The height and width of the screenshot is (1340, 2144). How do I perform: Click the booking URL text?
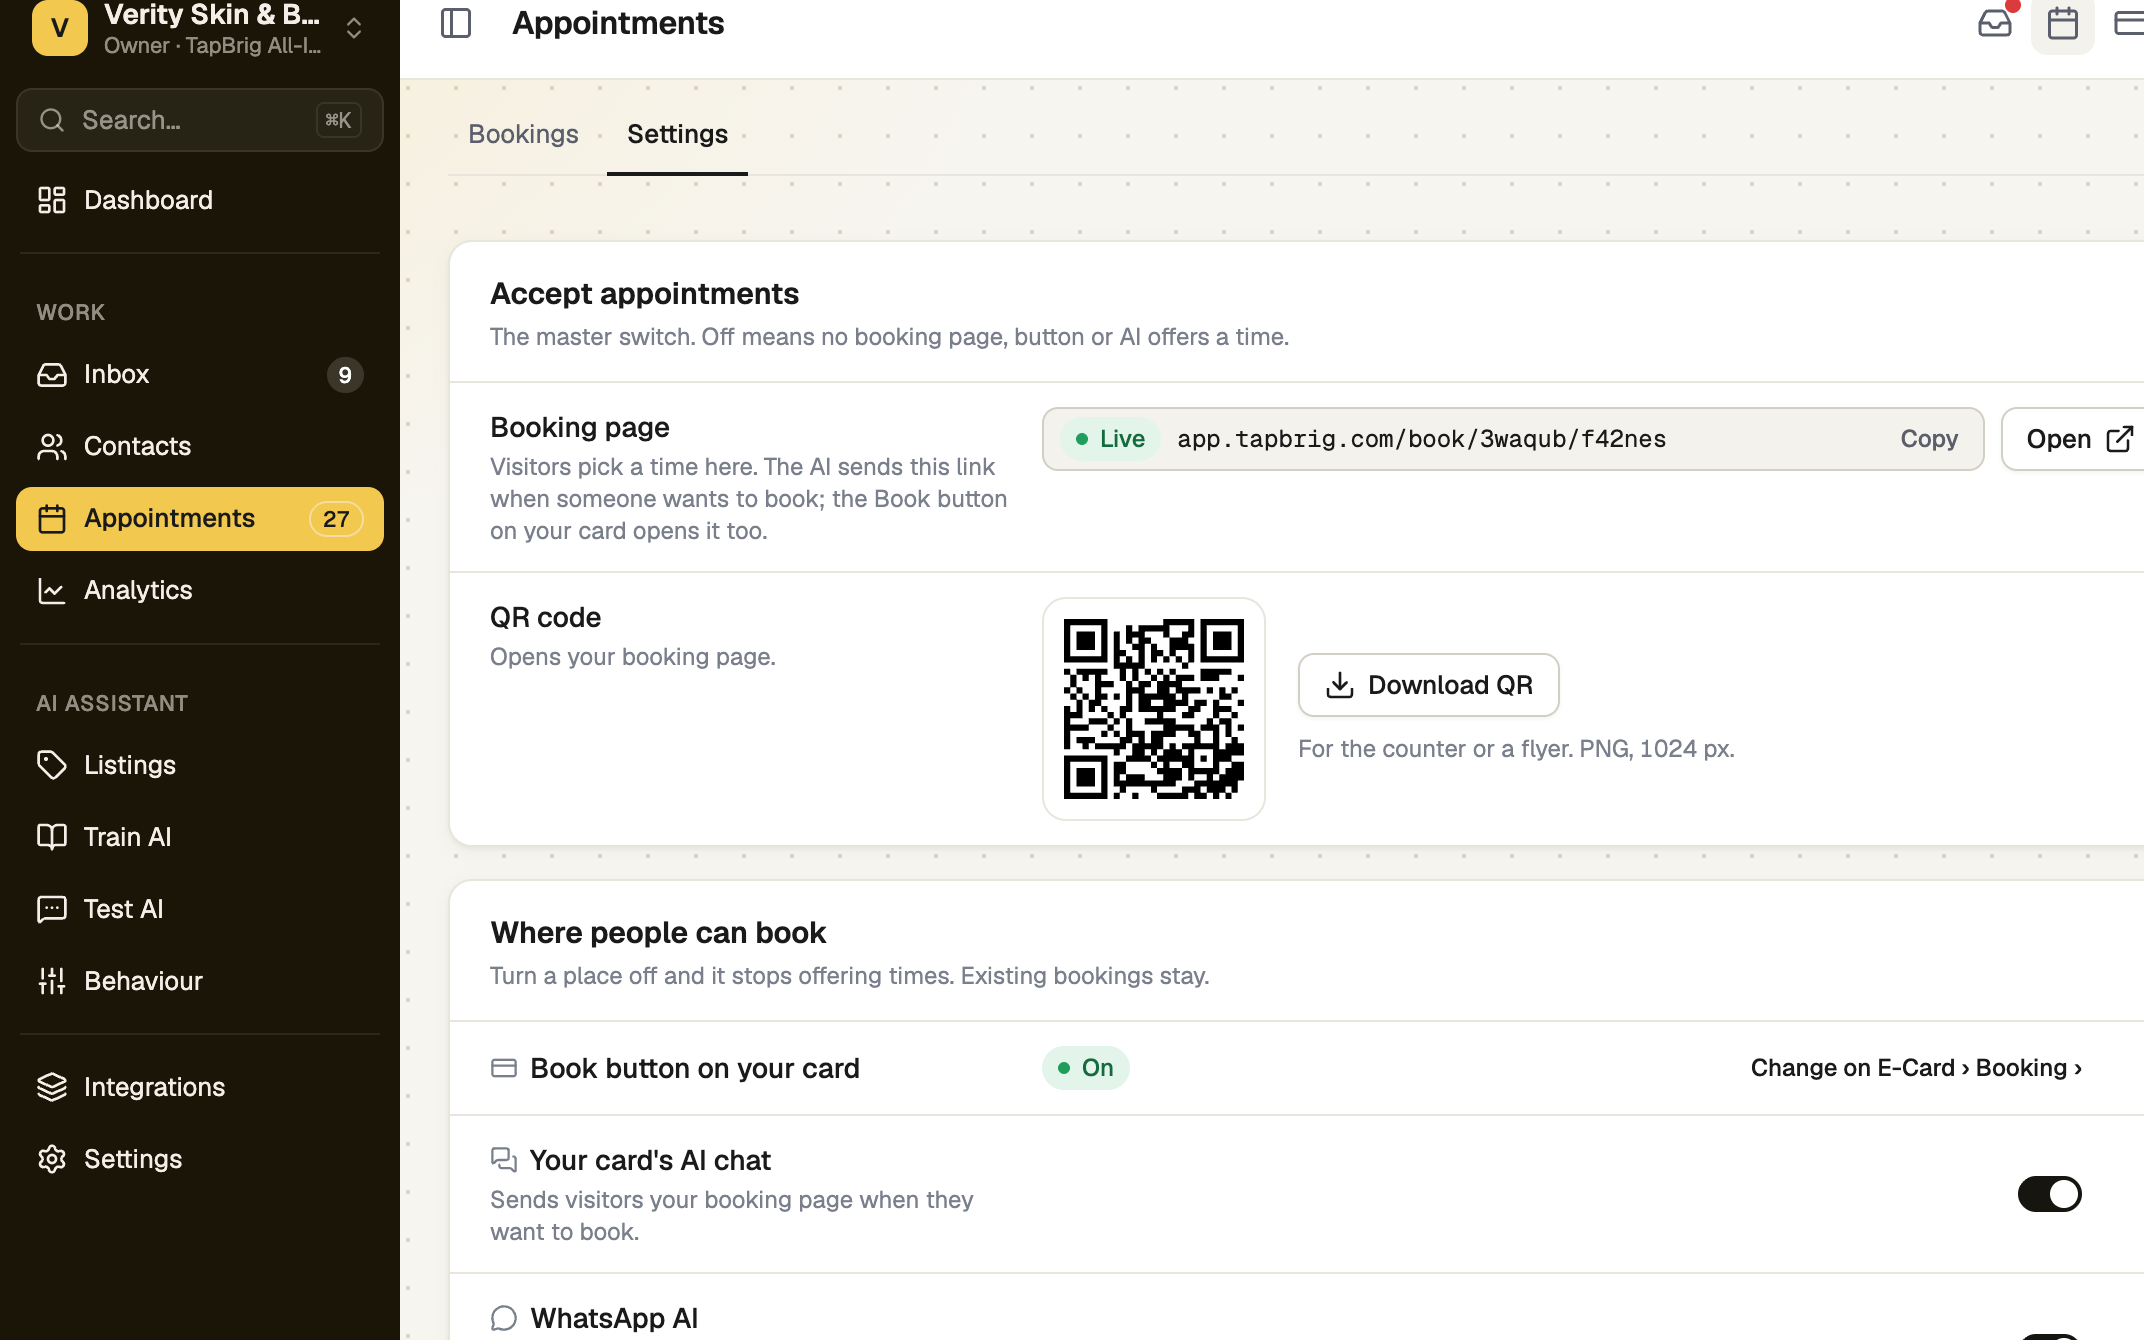pyautogui.click(x=1421, y=439)
